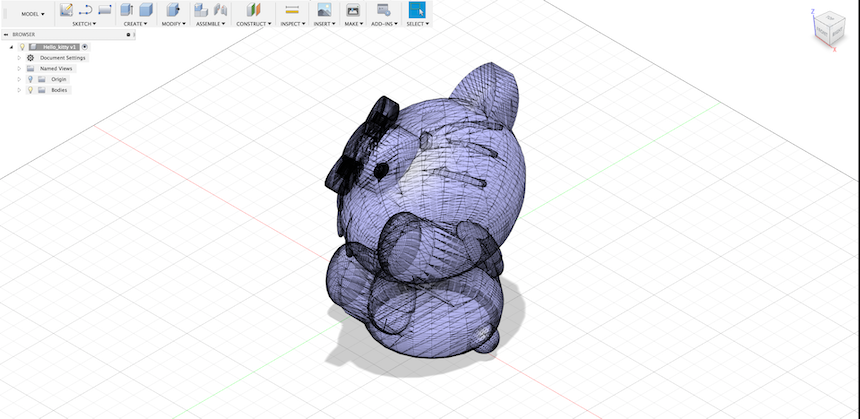Toggle visibility lightbulb of Hello_kitty v1
This screenshot has width=860, height=419.
tap(22, 47)
